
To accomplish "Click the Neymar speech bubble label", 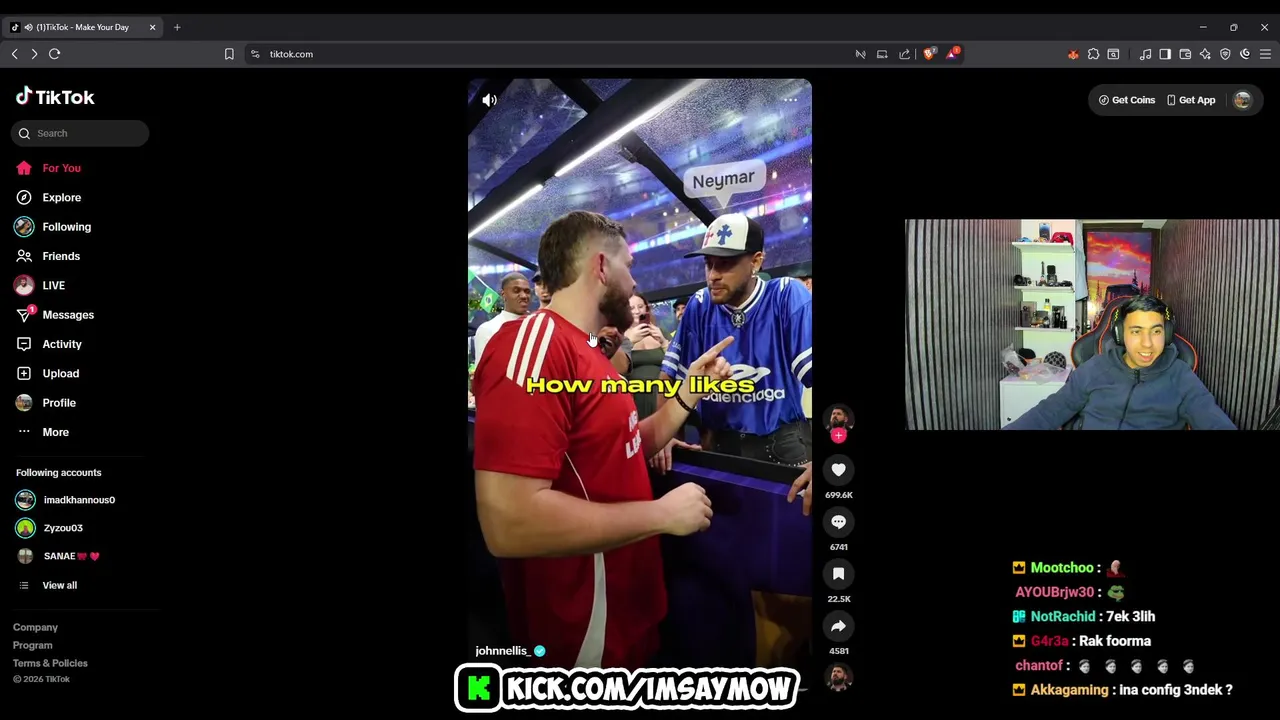I will point(723,181).
